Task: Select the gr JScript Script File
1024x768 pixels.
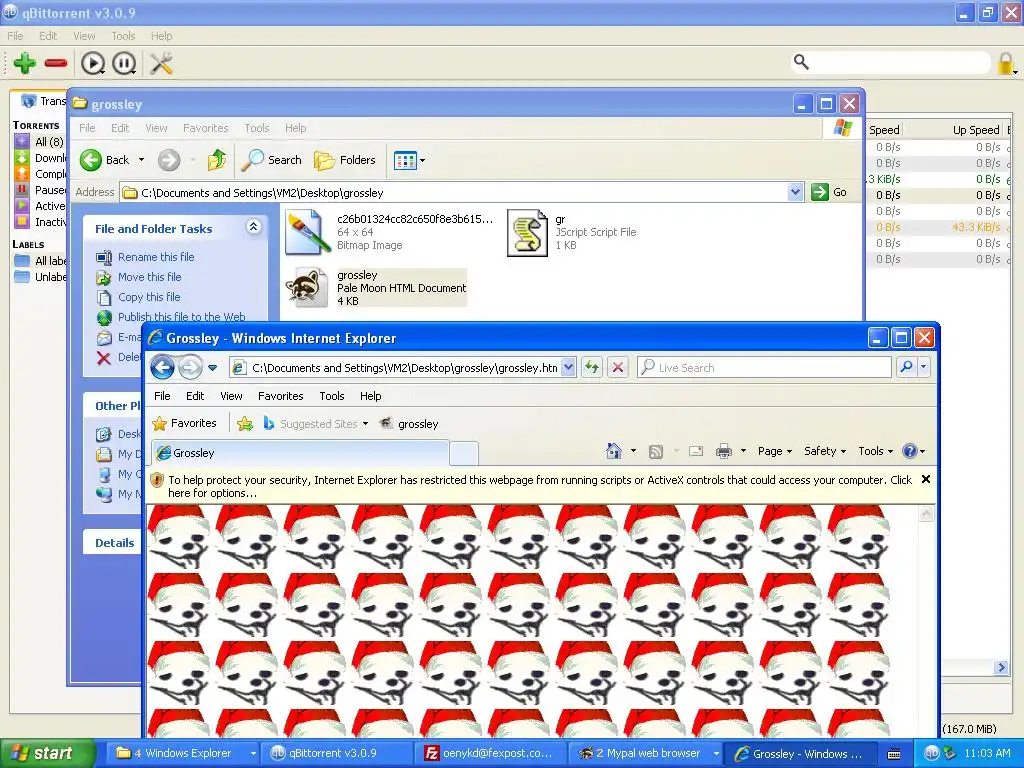Action: (572, 232)
